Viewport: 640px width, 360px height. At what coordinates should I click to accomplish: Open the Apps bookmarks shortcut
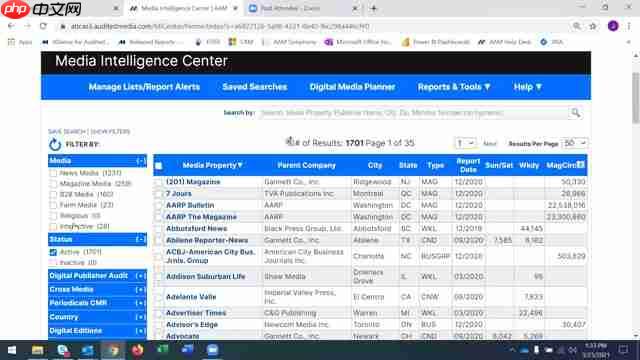tap(20, 42)
